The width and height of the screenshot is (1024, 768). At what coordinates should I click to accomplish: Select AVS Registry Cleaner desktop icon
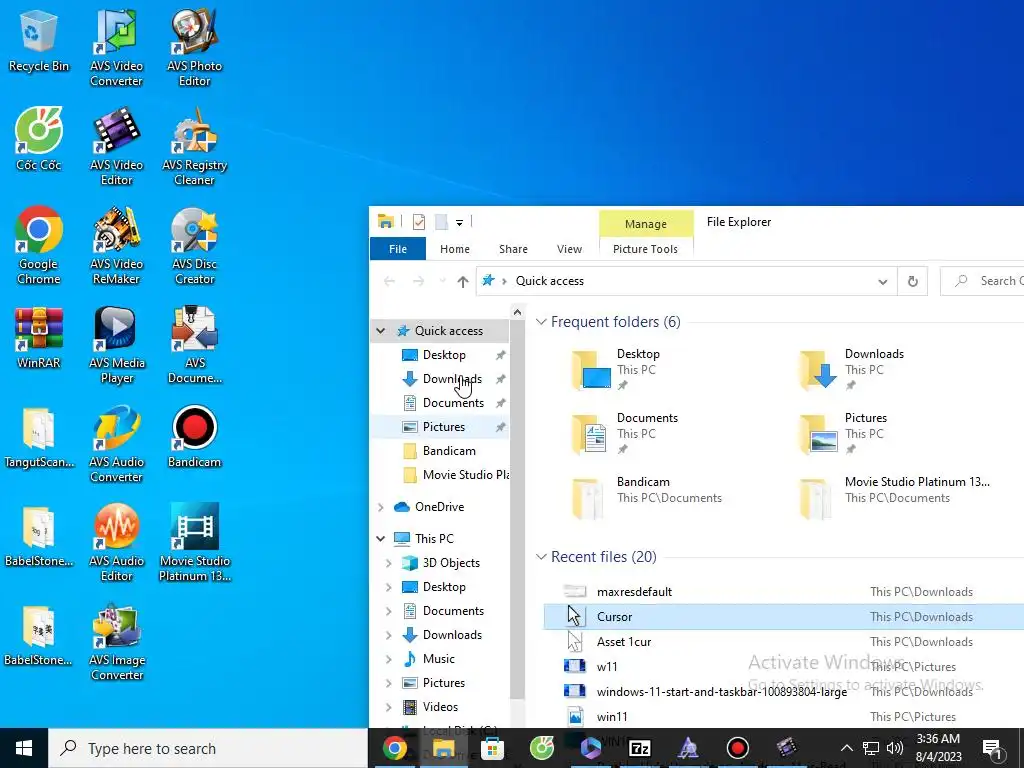coord(194,148)
